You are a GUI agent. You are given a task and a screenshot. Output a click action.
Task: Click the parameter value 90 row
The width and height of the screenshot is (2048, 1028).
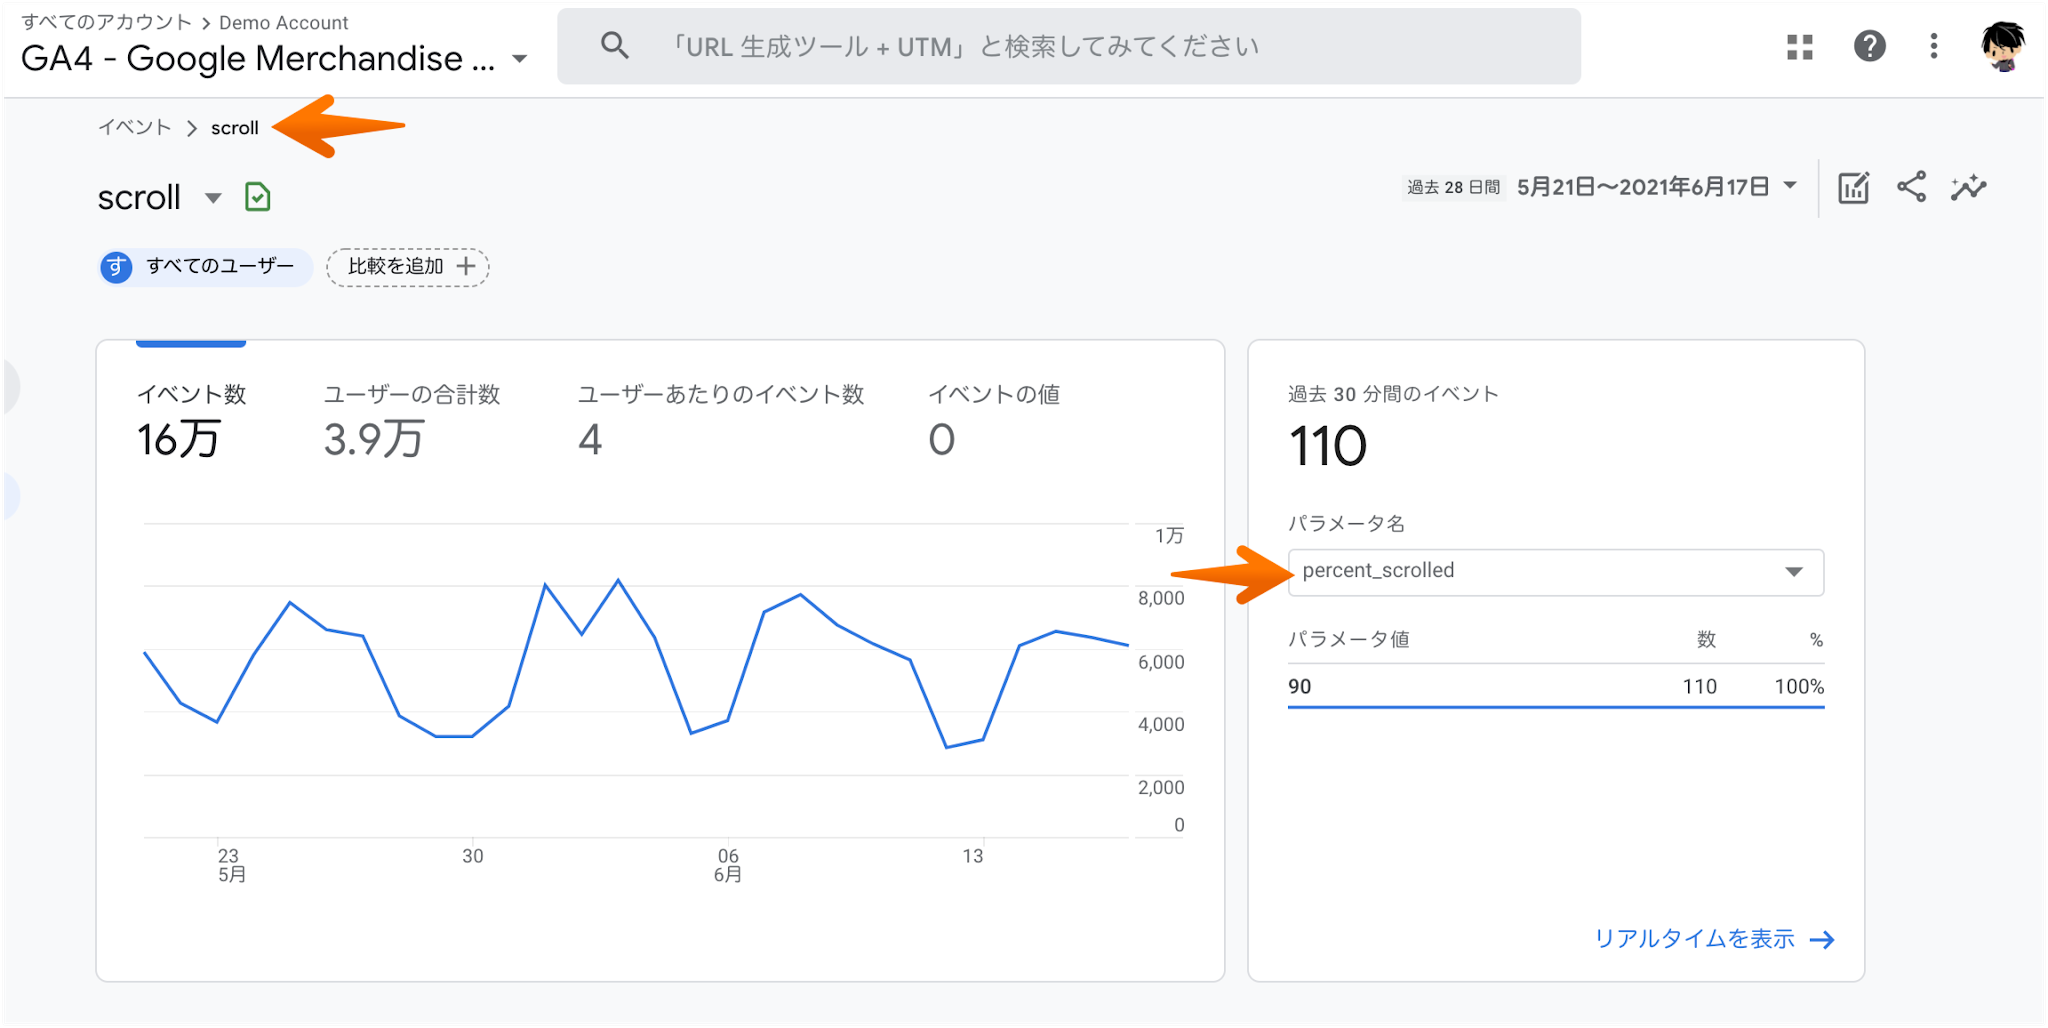[1555, 686]
